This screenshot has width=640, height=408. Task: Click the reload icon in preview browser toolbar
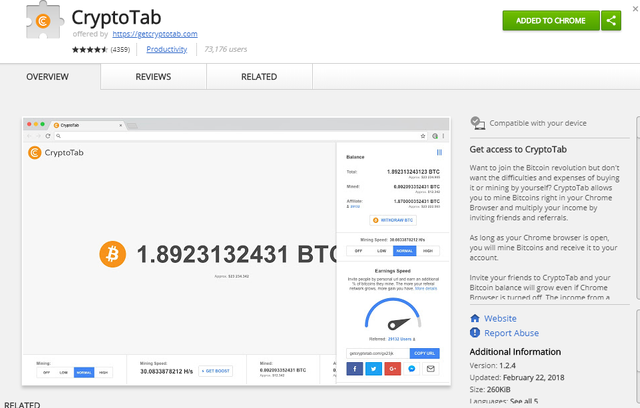point(48,136)
